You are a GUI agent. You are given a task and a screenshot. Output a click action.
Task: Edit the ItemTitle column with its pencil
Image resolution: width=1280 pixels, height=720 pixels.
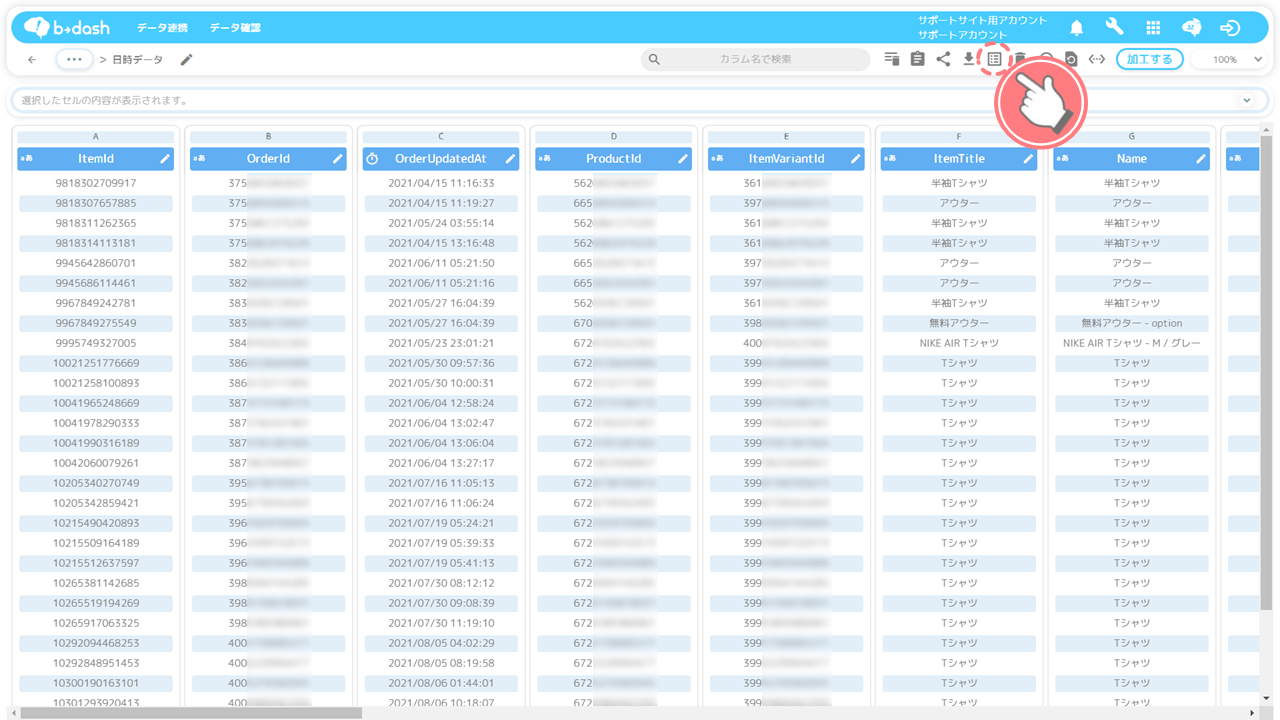[x=1028, y=159]
